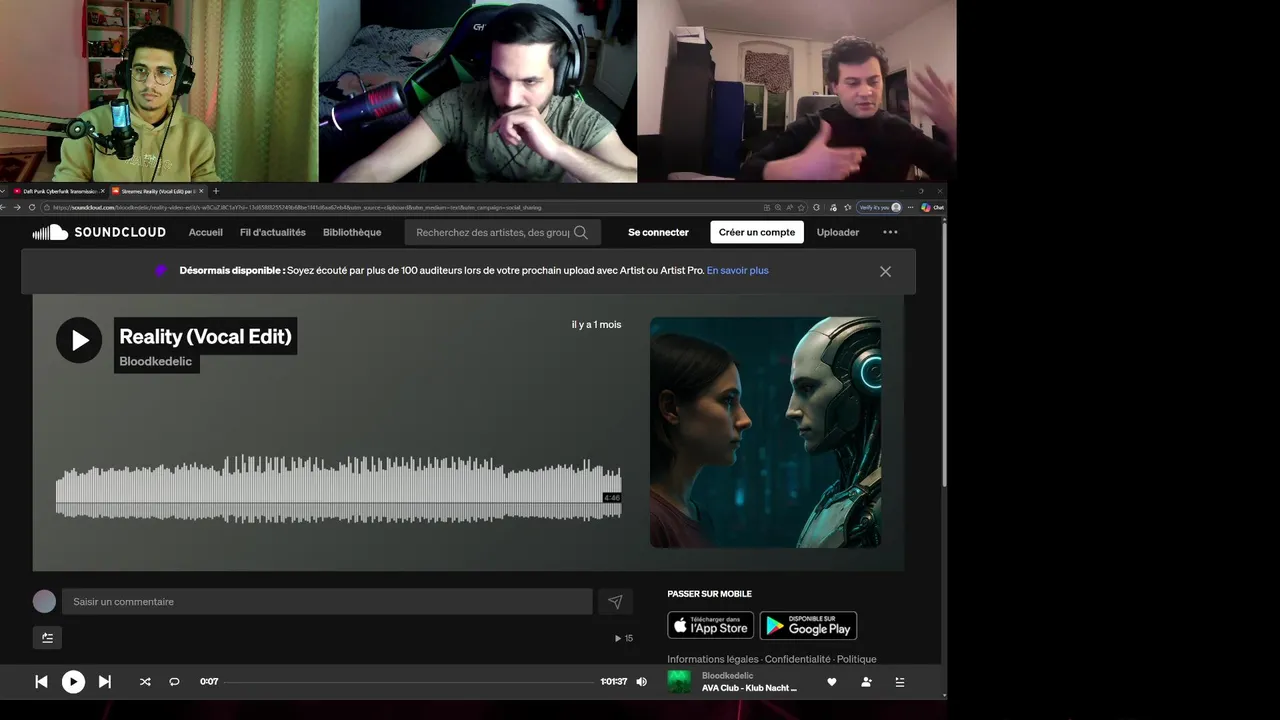Open the Google Play download badge
Screen dimensions: 1280x720
pos(808,625)
